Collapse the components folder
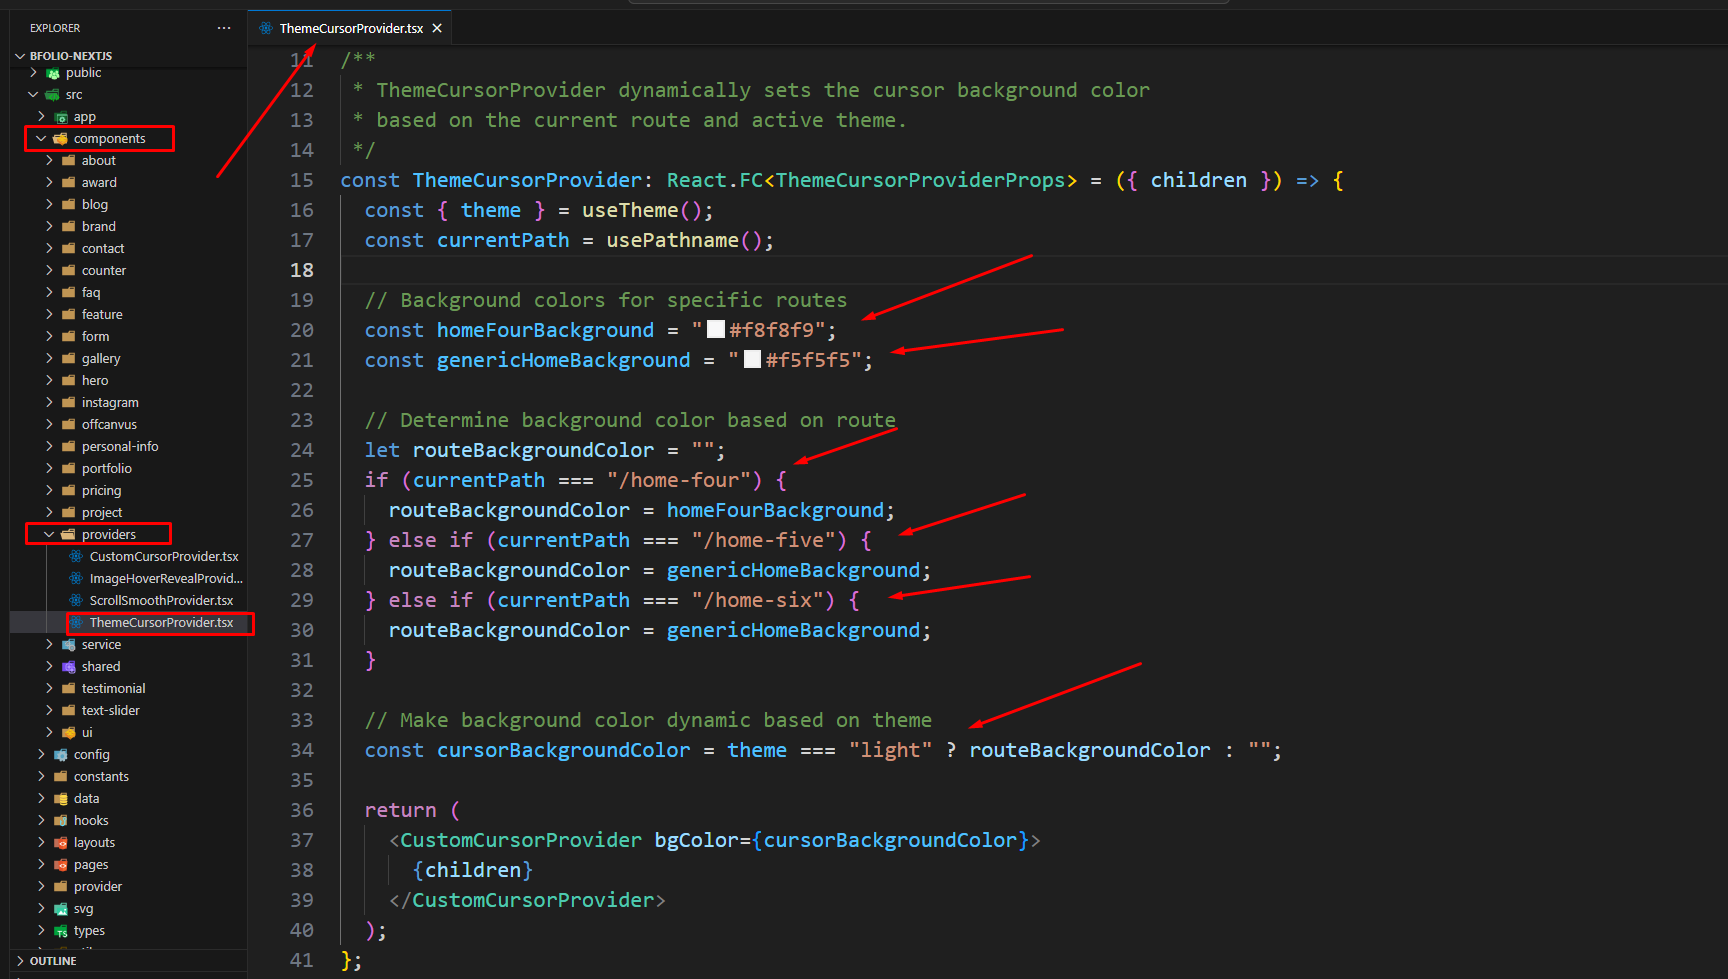The image size is (1728, 979). pos(41,139)
